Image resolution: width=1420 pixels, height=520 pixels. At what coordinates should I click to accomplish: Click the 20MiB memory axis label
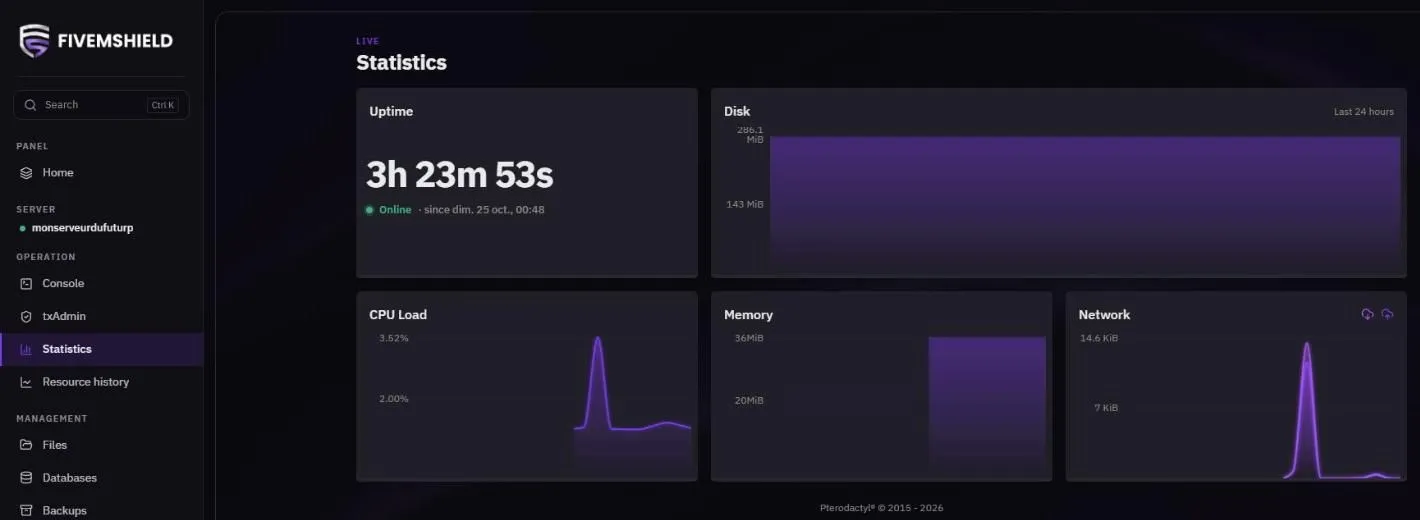coord(749,400)
